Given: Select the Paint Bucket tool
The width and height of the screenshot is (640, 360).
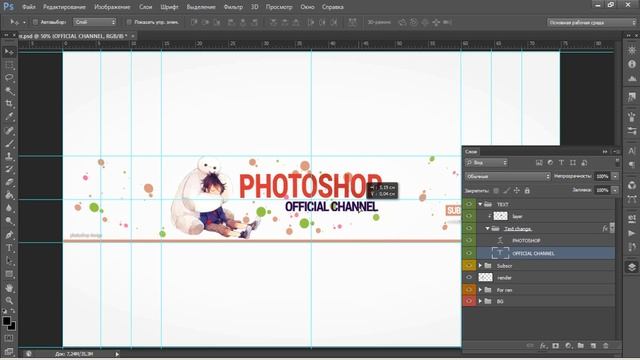Looking at the screenshot, I should (x=9, y=196).
